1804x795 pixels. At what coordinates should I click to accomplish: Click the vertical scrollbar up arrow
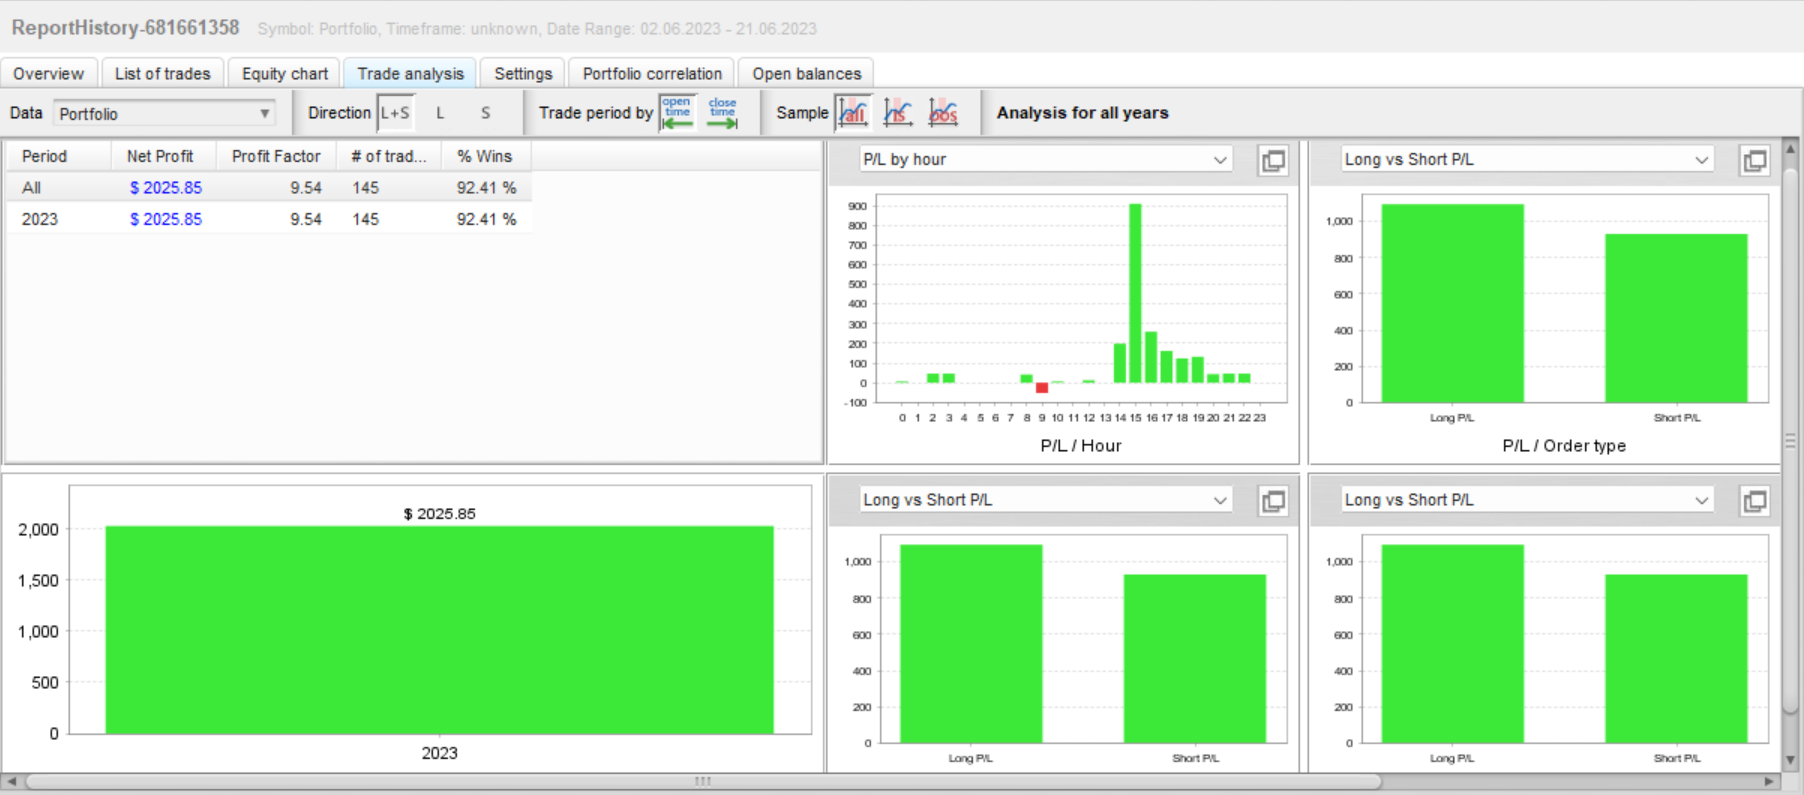pos(1791,149)
